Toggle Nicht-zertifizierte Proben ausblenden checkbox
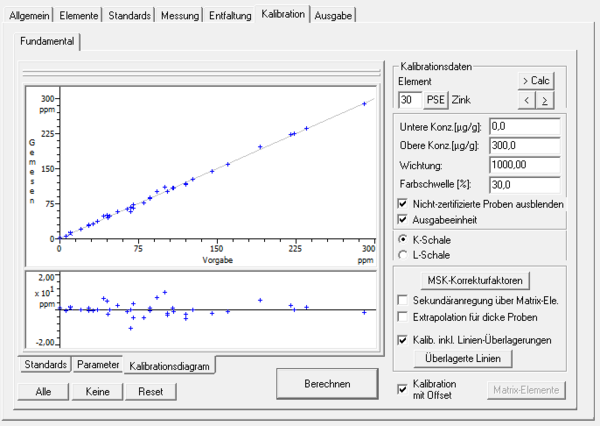 (x=403, y=204)
